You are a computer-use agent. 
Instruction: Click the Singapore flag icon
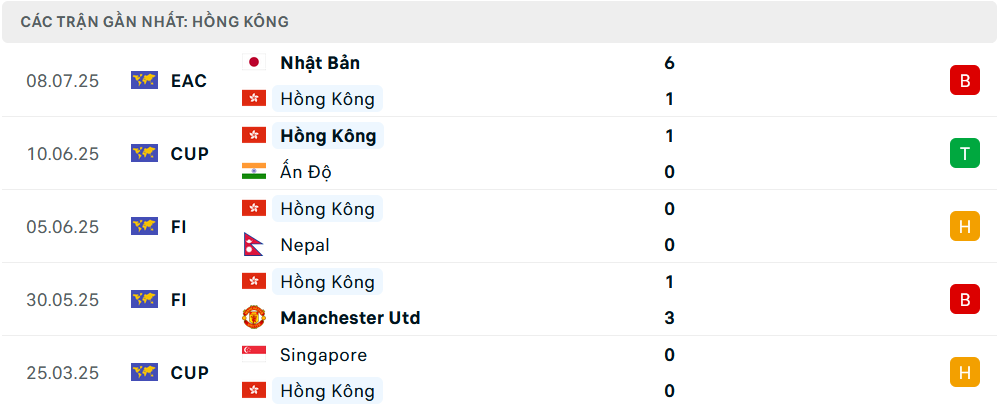tap(254, 354)
